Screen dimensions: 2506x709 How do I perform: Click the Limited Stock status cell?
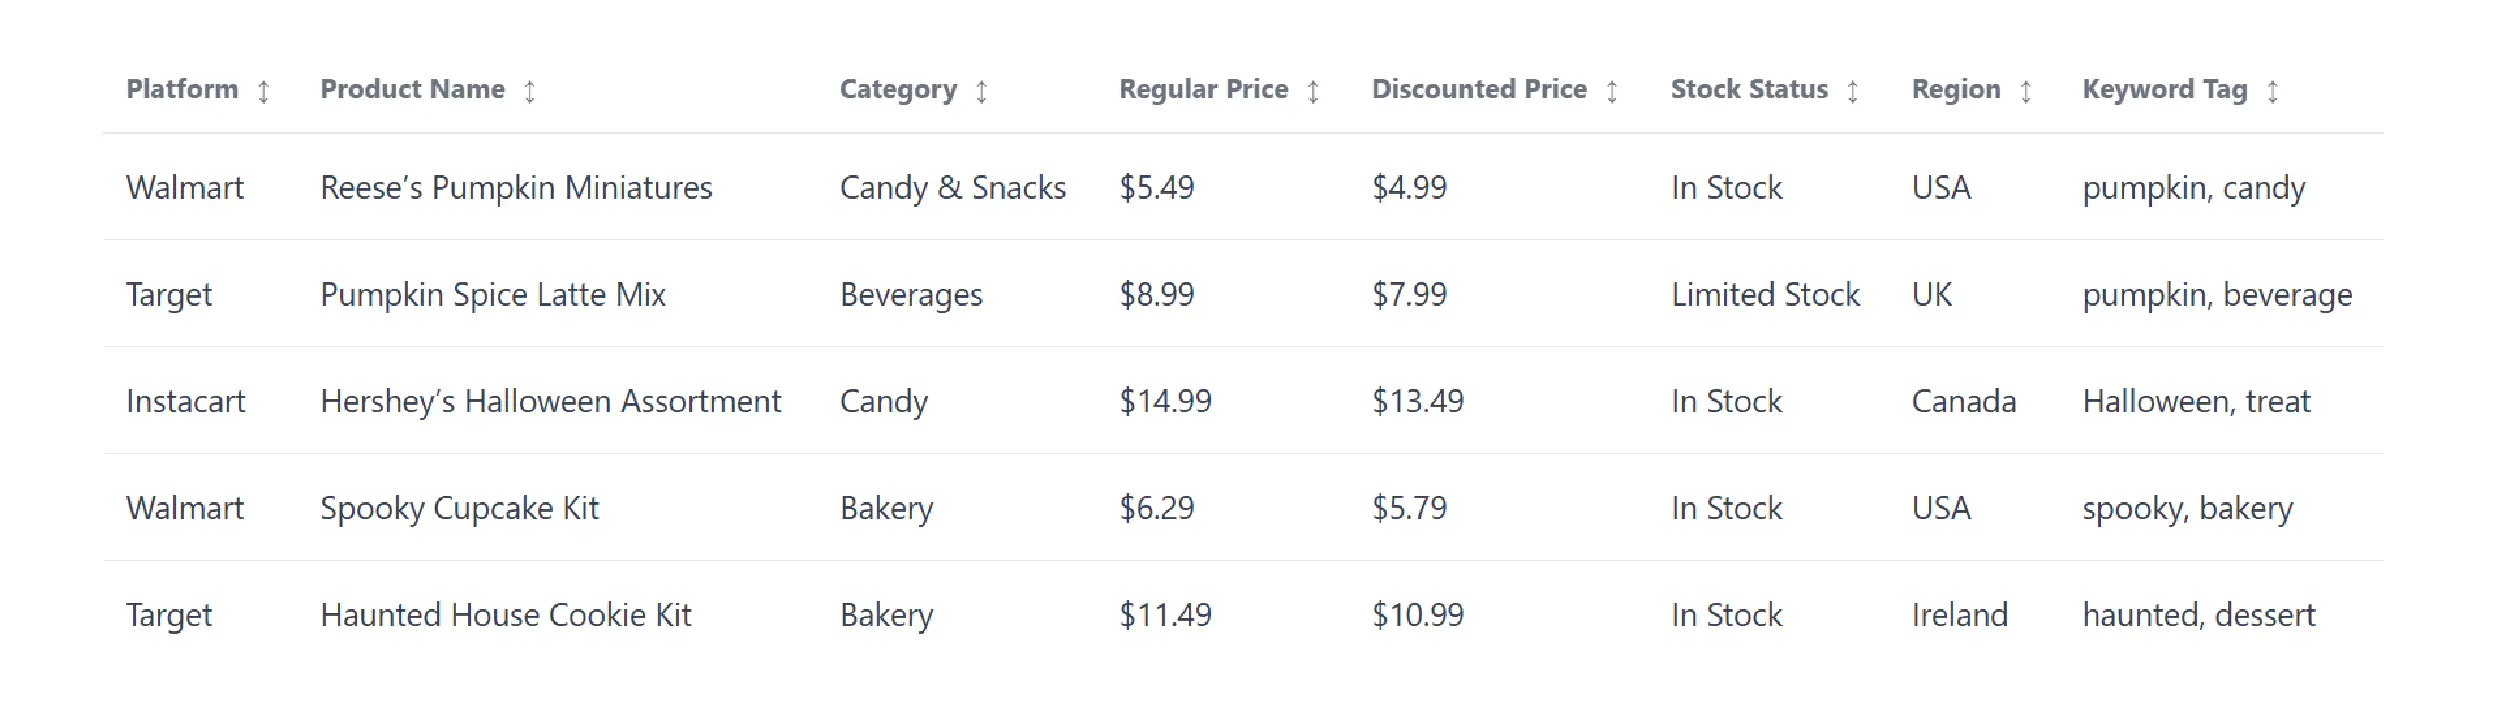(1765, 295)
